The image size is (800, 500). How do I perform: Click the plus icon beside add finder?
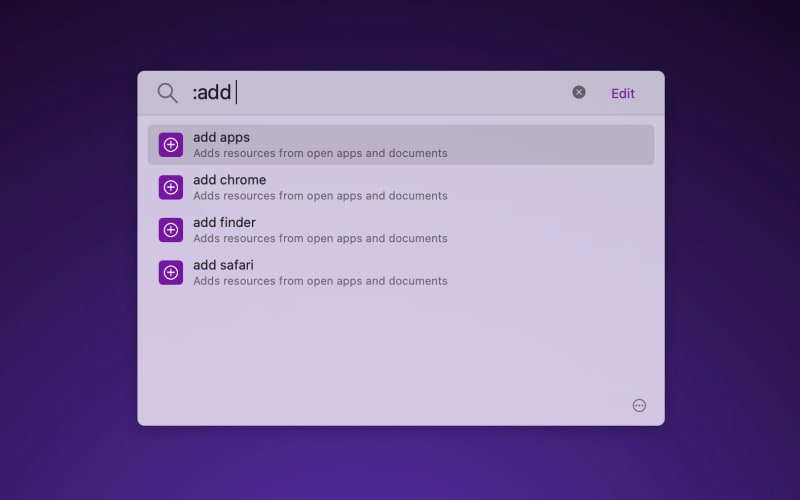[x=171, y=230]
